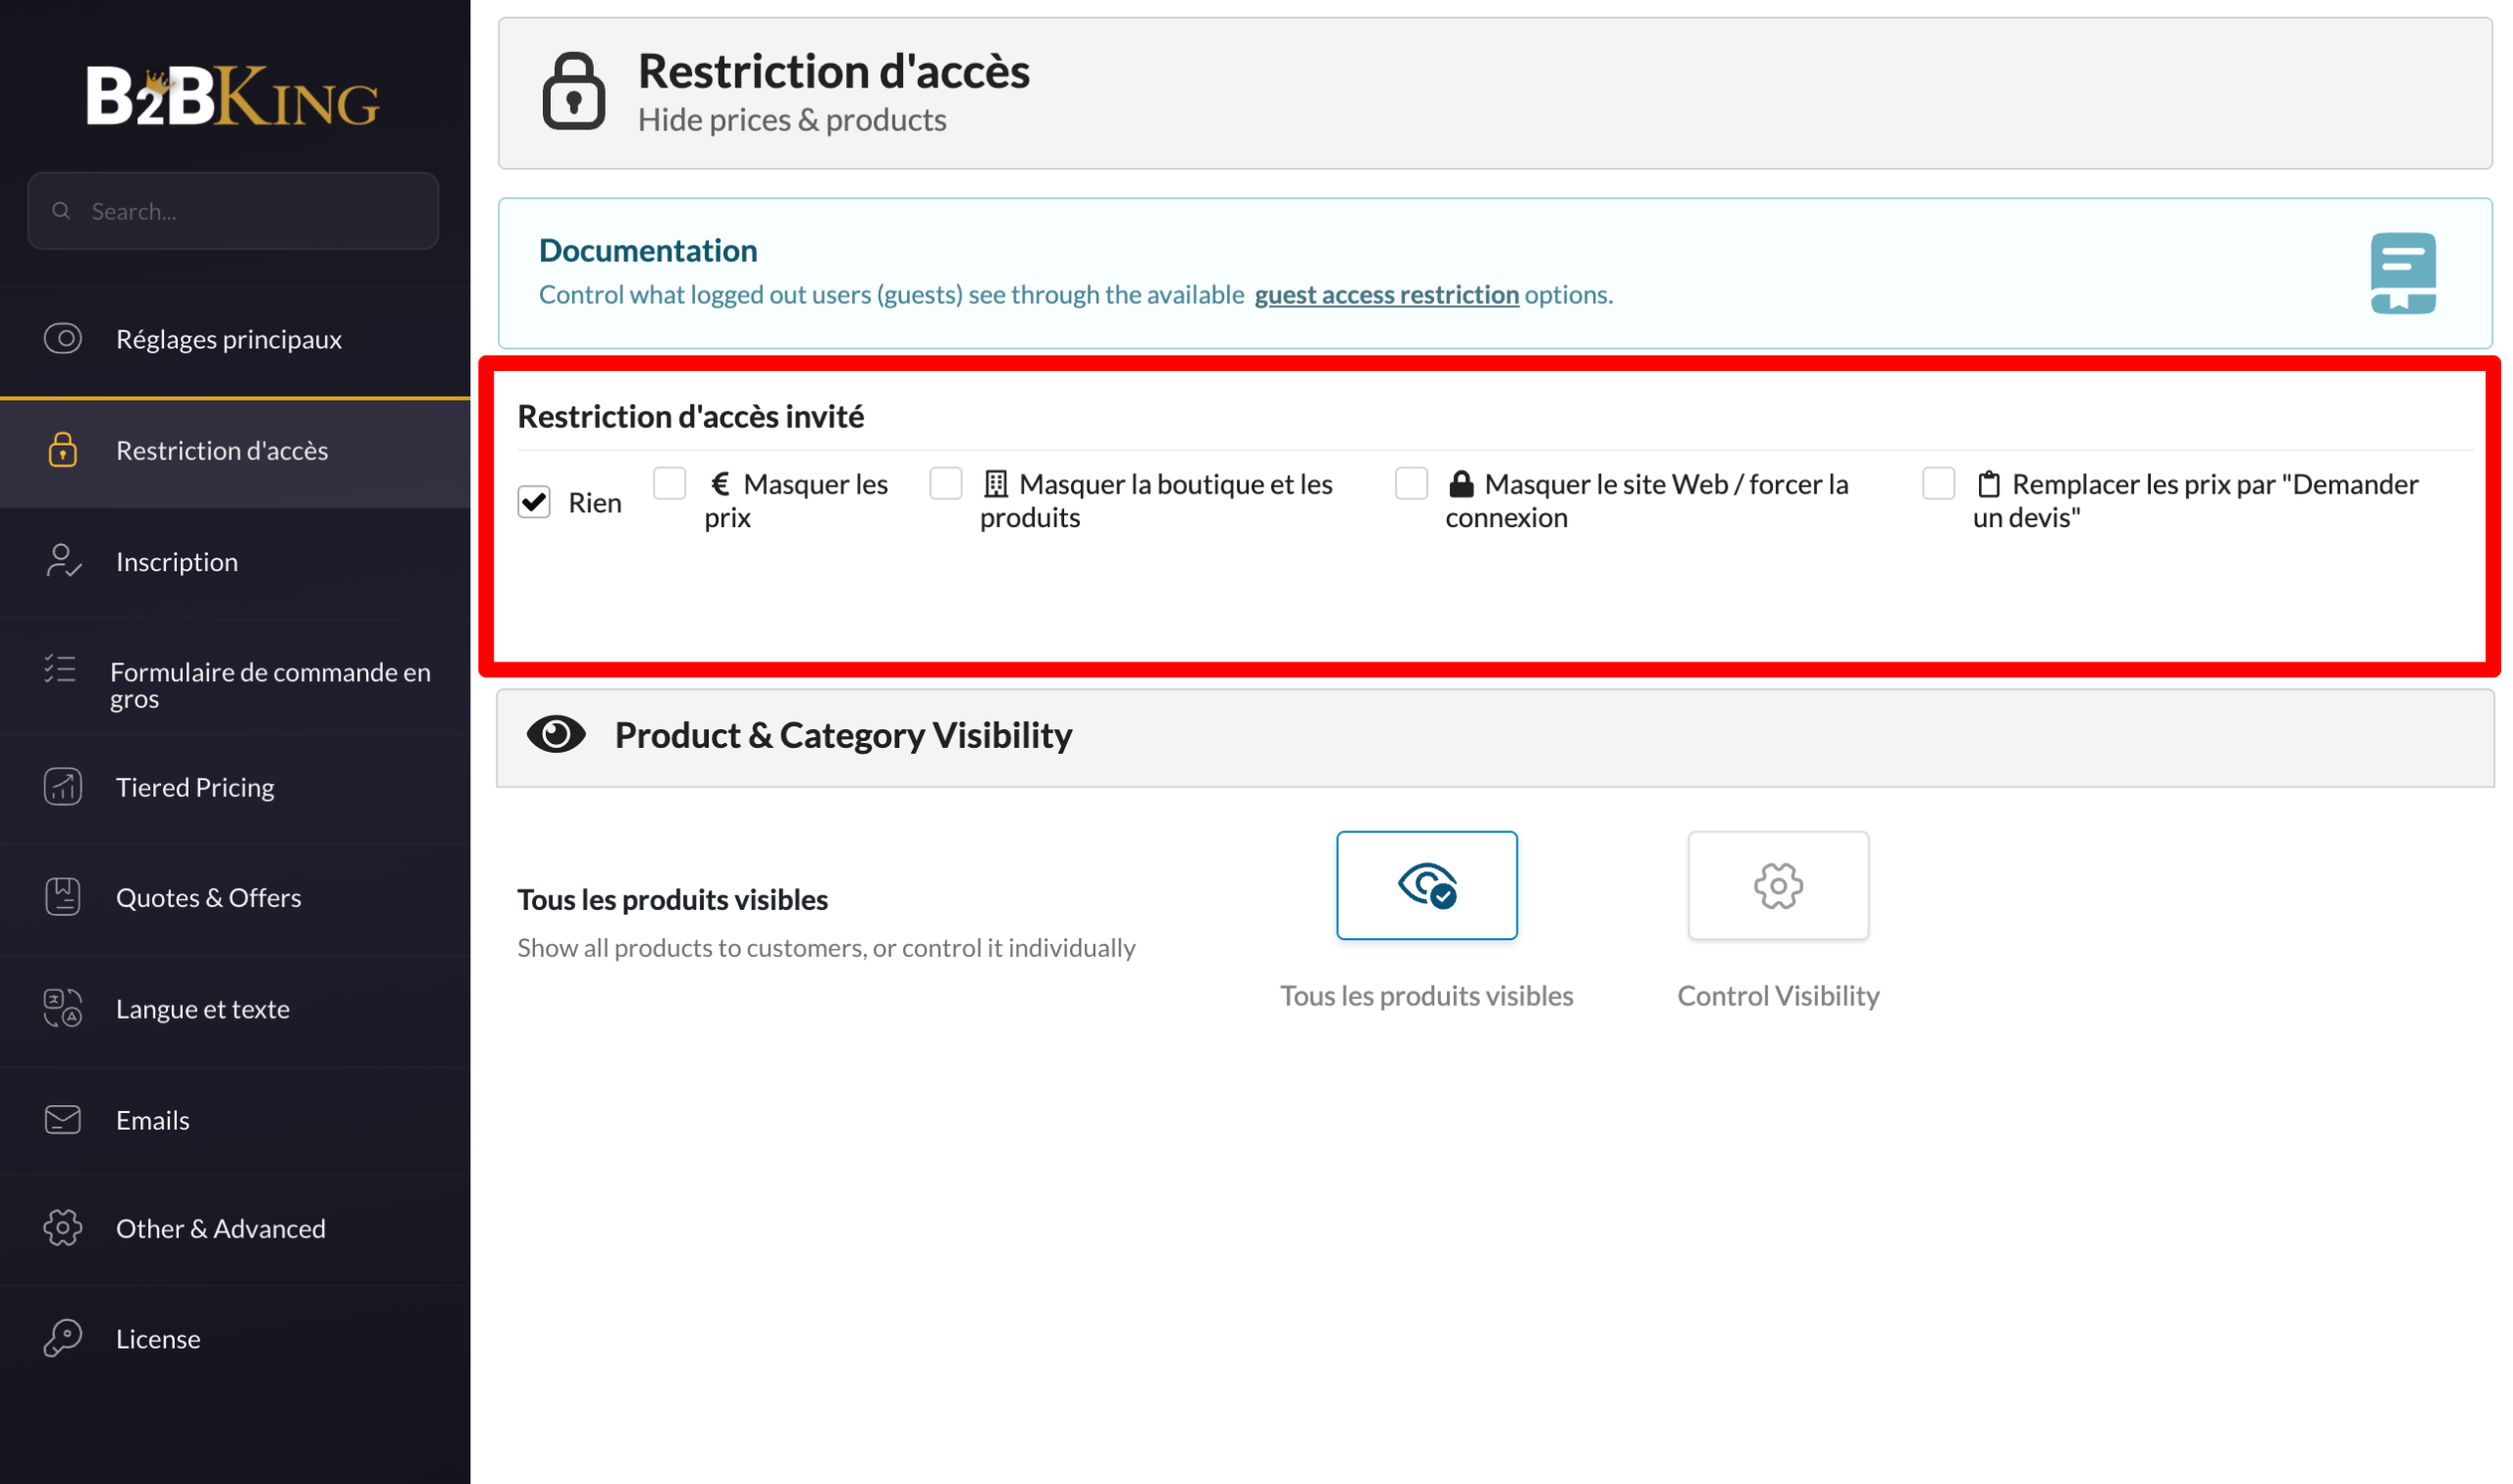Enable Remplacer les prix par Demander un devis
Screen dimensions: 2513x1484
(1938, 484)
